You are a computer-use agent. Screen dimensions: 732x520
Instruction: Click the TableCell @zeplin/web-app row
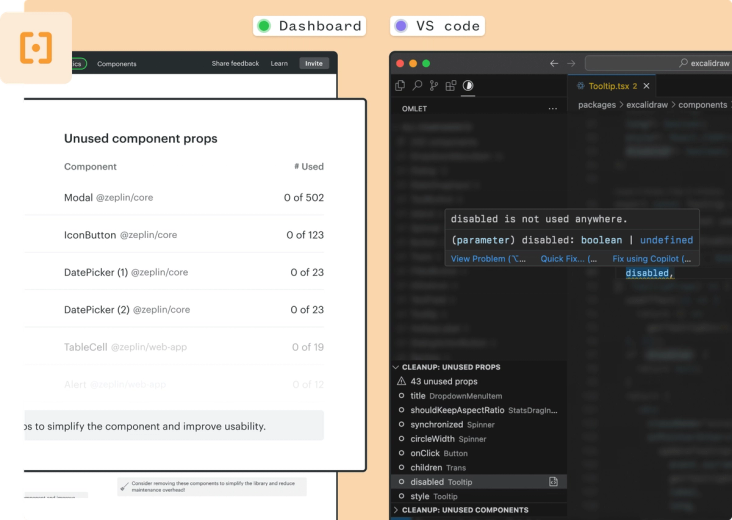pyautogui.click(x=194, y=347)
